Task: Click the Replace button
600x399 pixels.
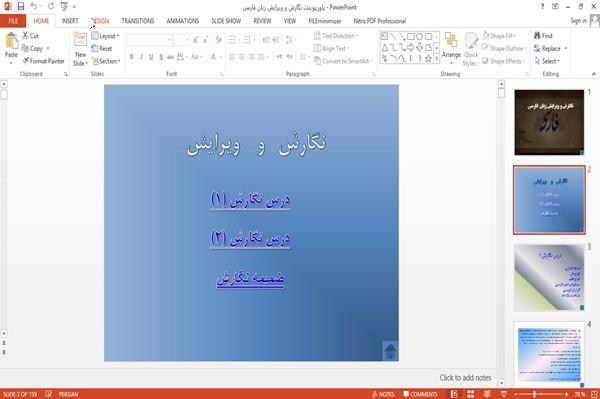Action: [x=550, y=48]
